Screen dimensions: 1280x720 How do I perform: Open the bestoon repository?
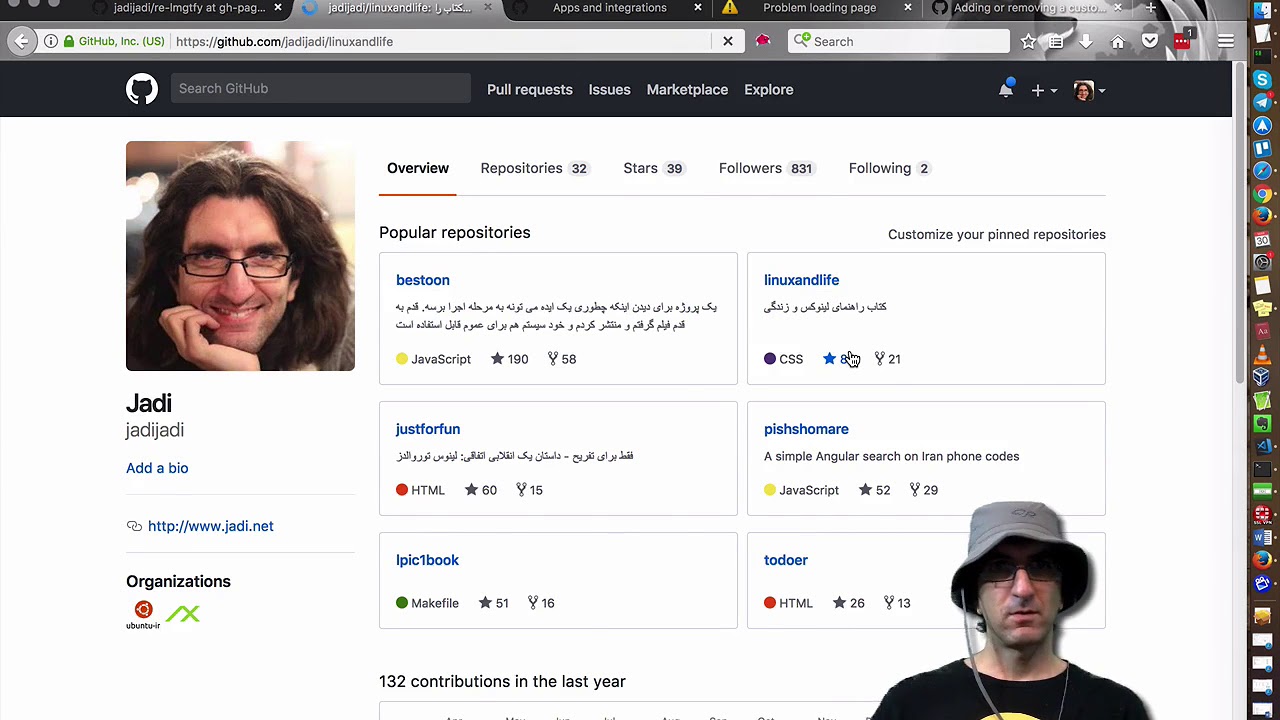tap(423, 280)
